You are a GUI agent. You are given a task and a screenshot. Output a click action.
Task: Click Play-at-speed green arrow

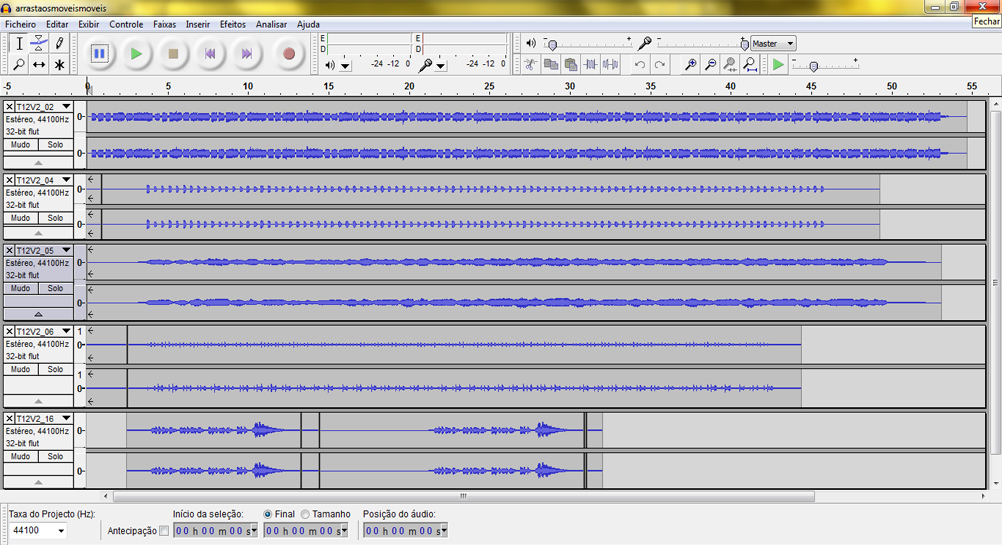click(778, 65)
